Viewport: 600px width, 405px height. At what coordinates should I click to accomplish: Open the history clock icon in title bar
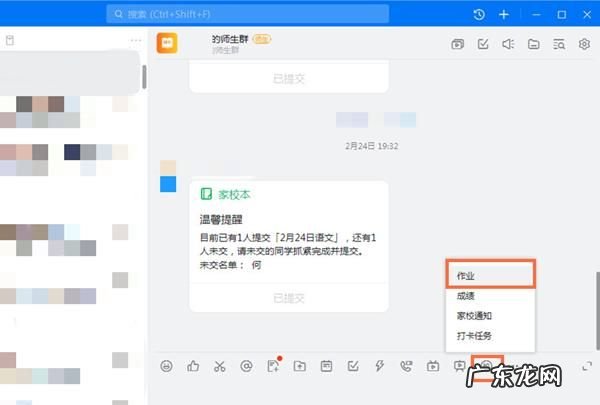click(479, 15)
